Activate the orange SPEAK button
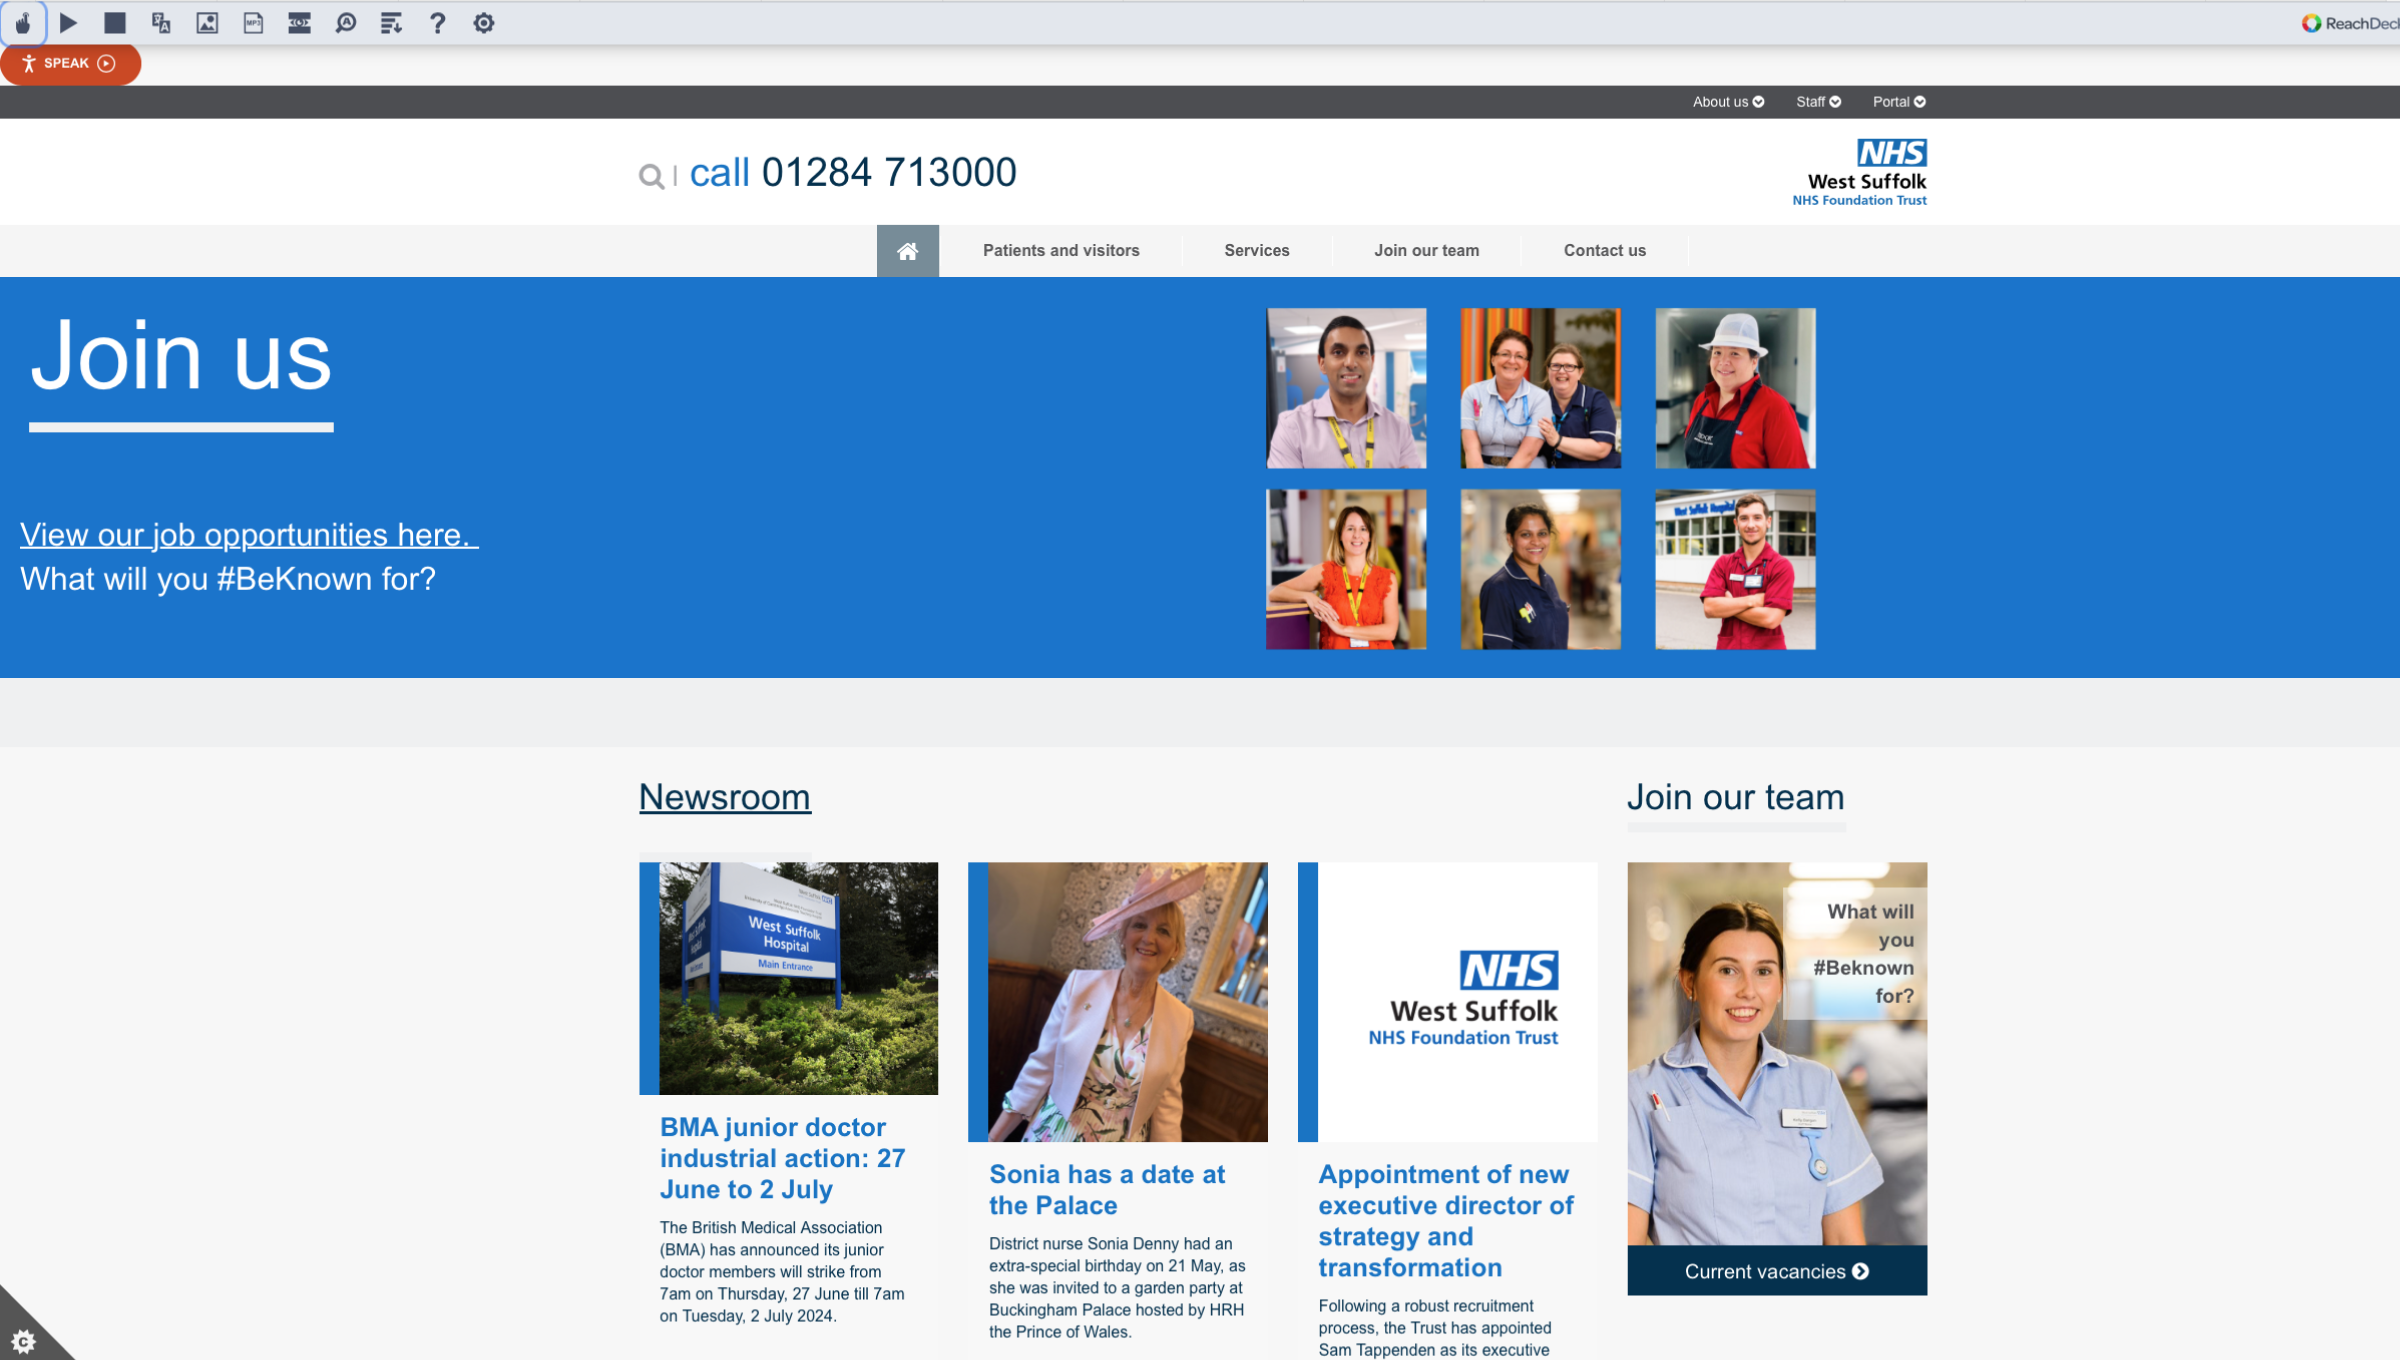Screen dimensions: 2400x1360 click(x=70, y=63)
